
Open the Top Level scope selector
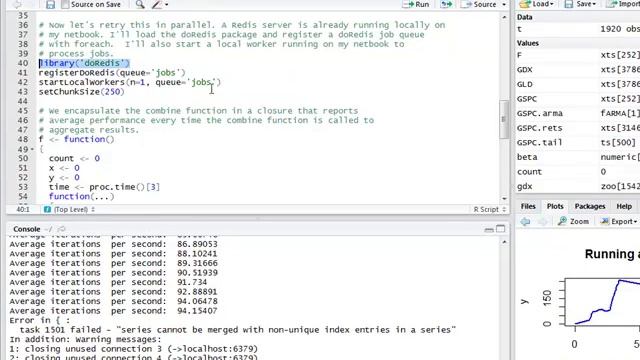coord(74,209)
